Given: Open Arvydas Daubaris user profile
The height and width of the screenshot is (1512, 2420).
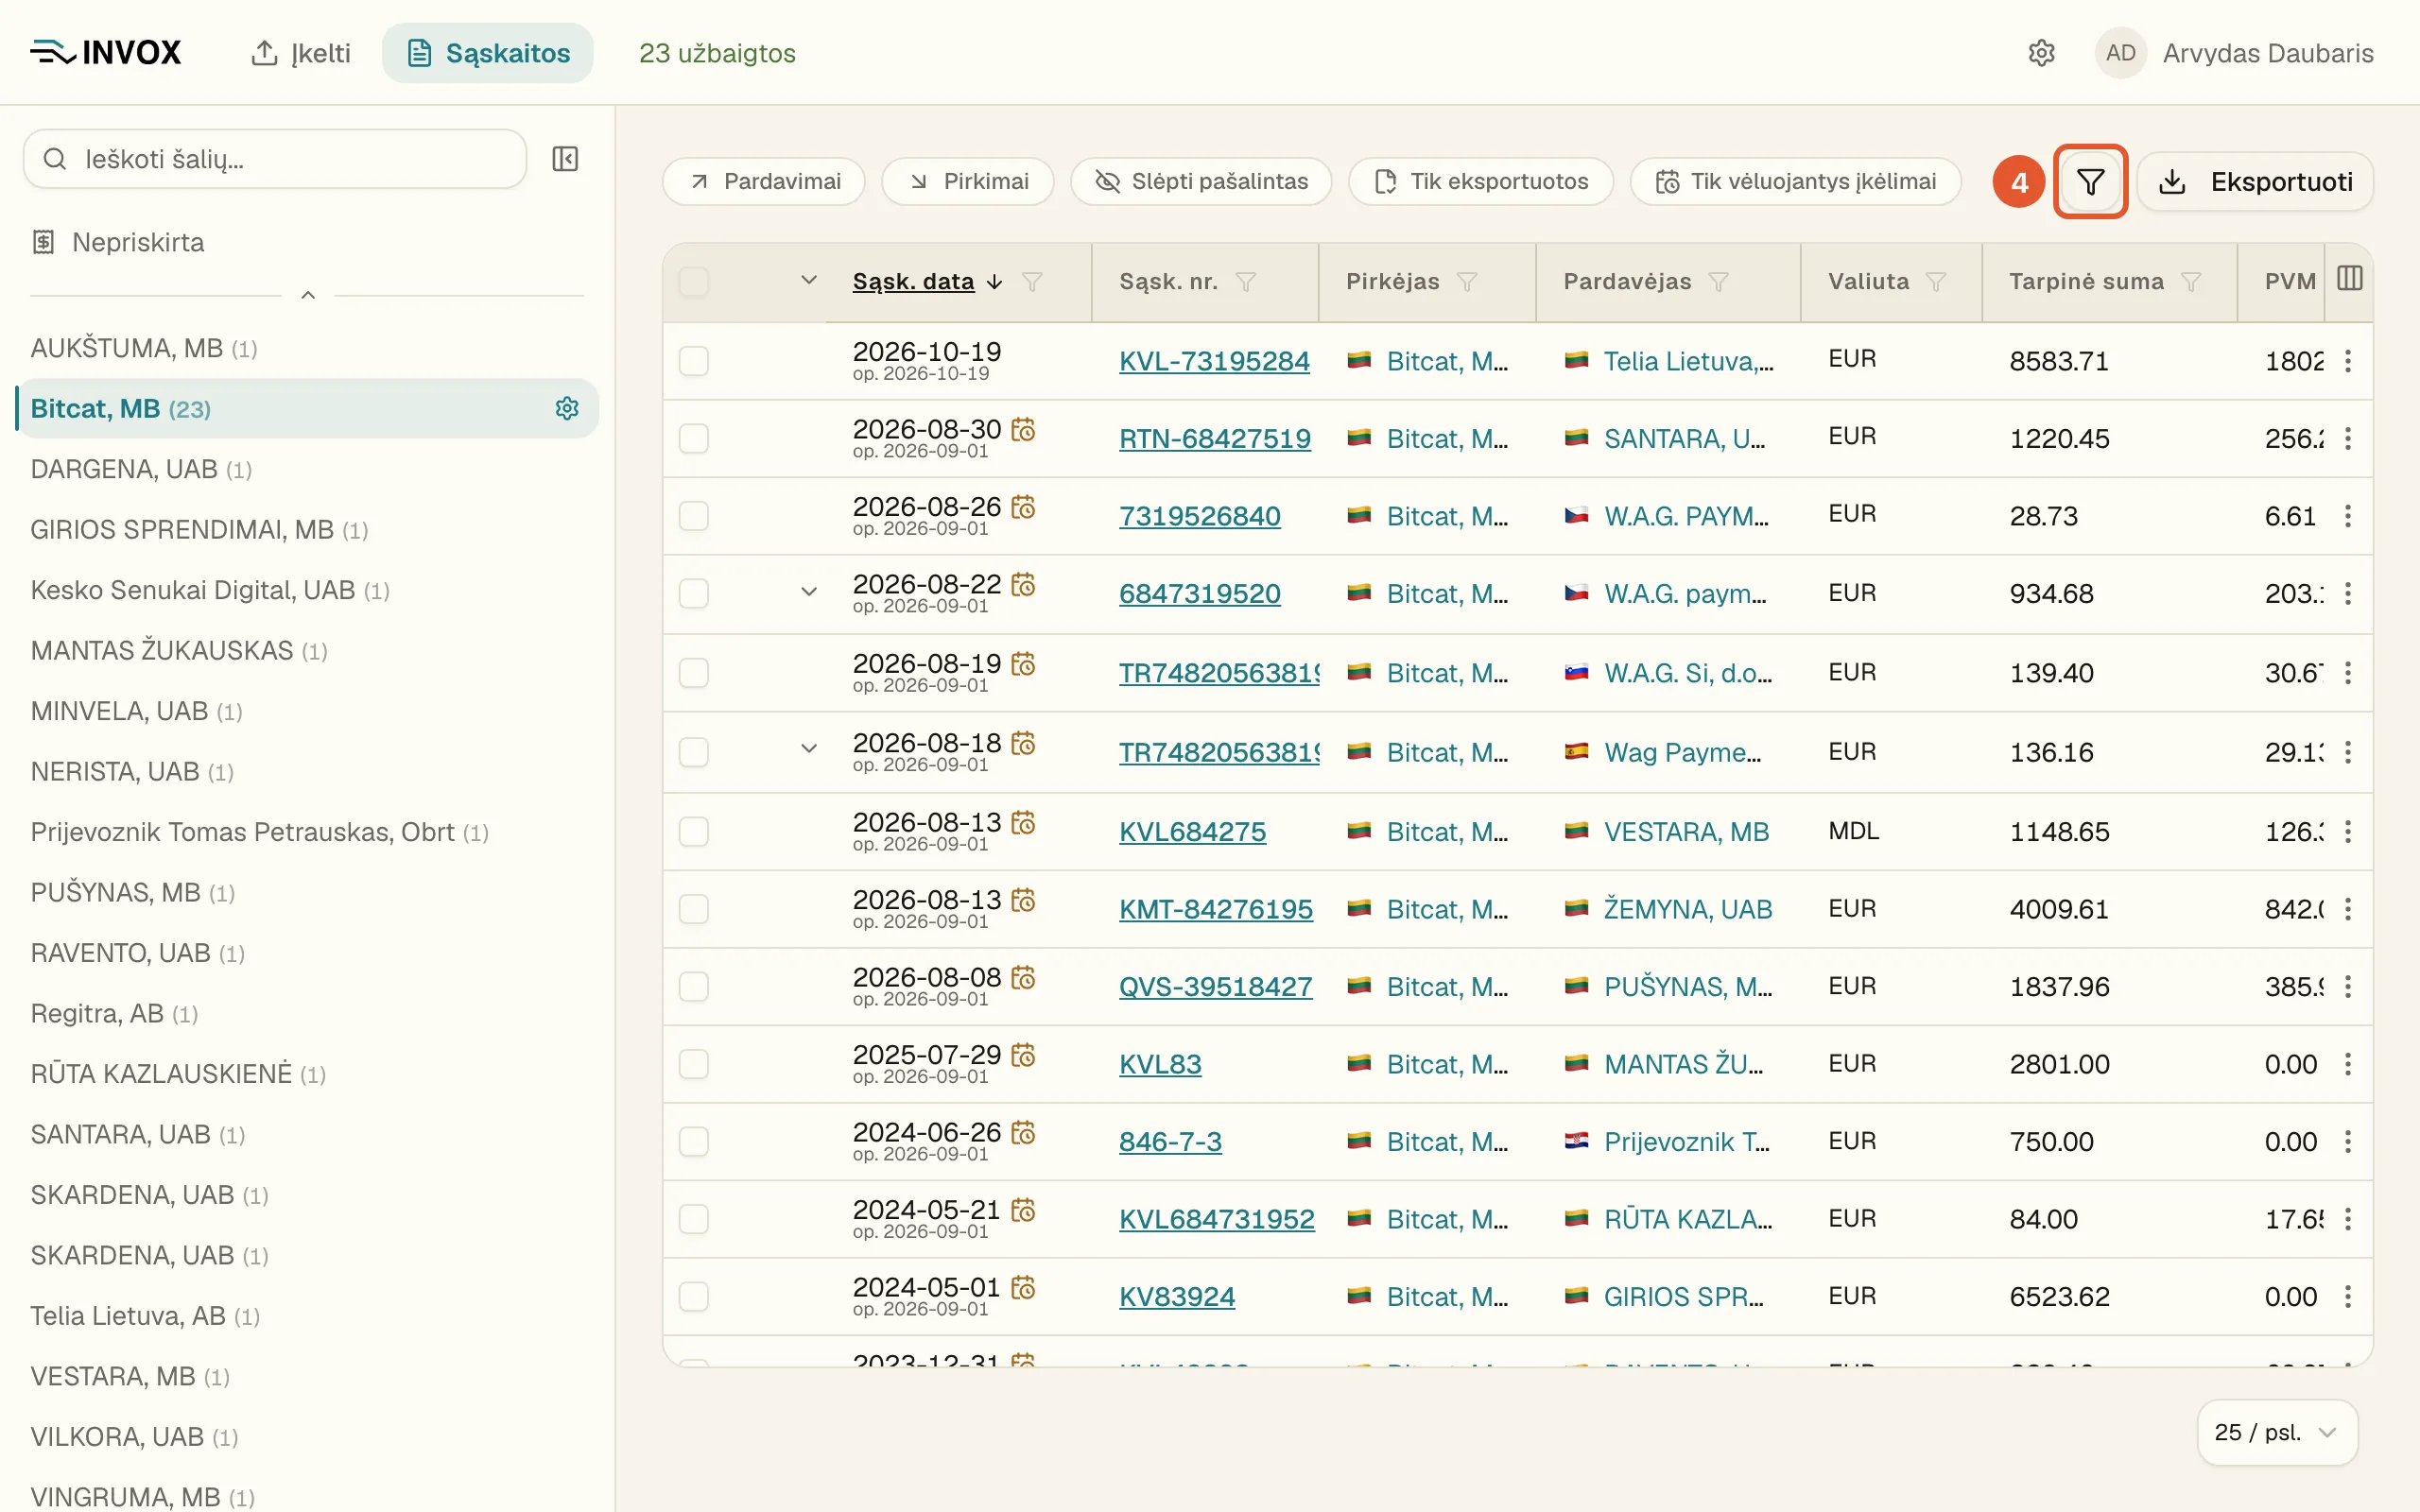Looking at the screenshot, I should (2235, 53).
